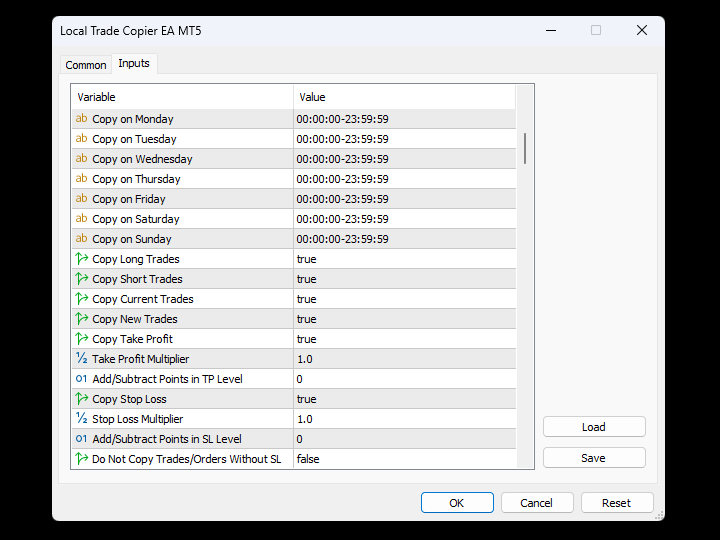This screenshot has width=720, height=540.
Task: Edit the Stop Loss Multiplier value 1.0
Action: [x=405, y=419]
